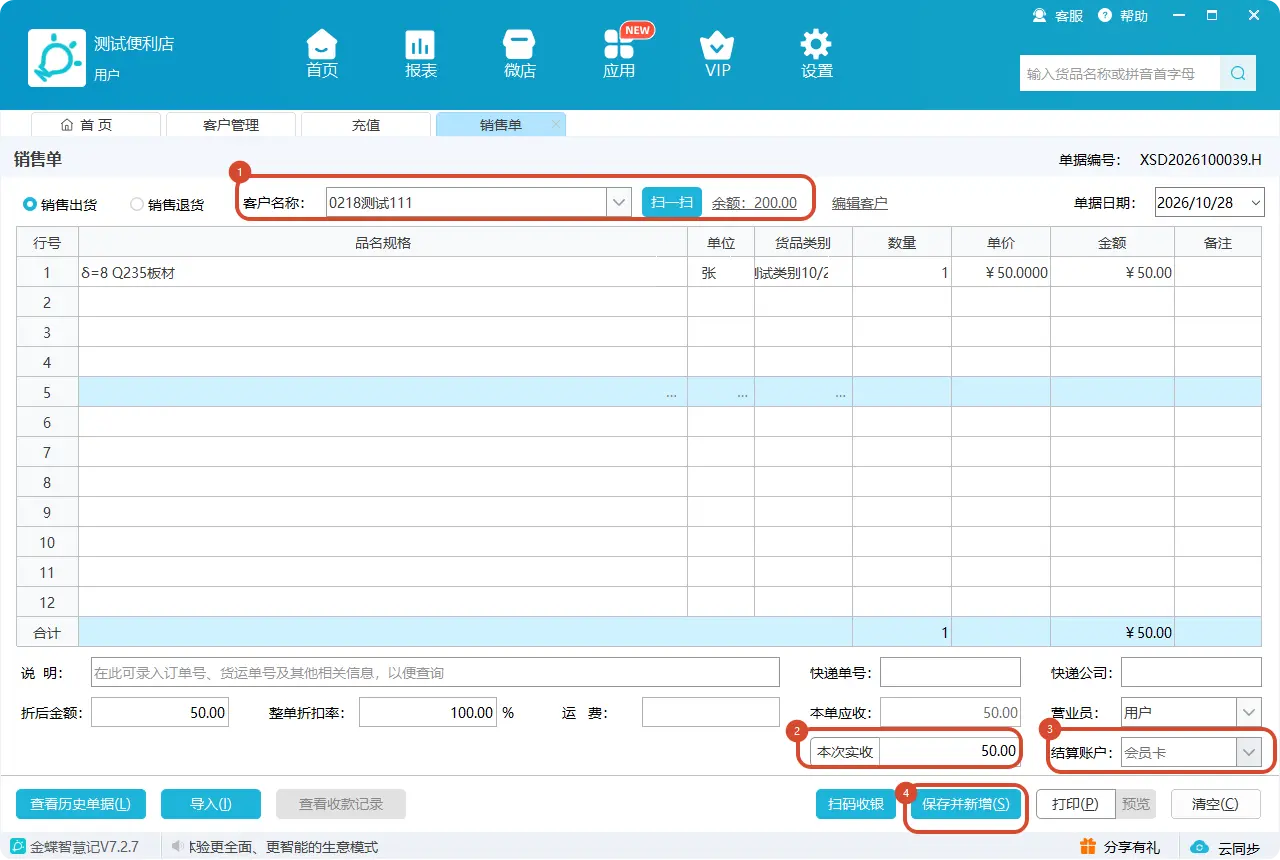The width and height of the screenshot is (1280, 860).
Task: Switch to the 首页 tab
Action: [x=96, y=125]
